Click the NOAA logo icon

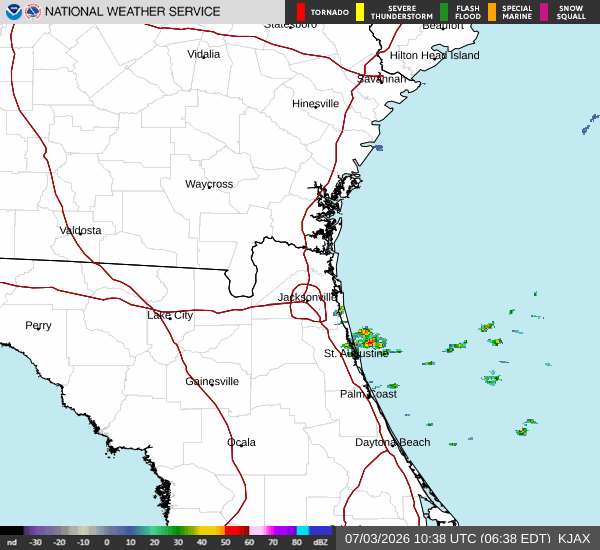coord(14,12)
